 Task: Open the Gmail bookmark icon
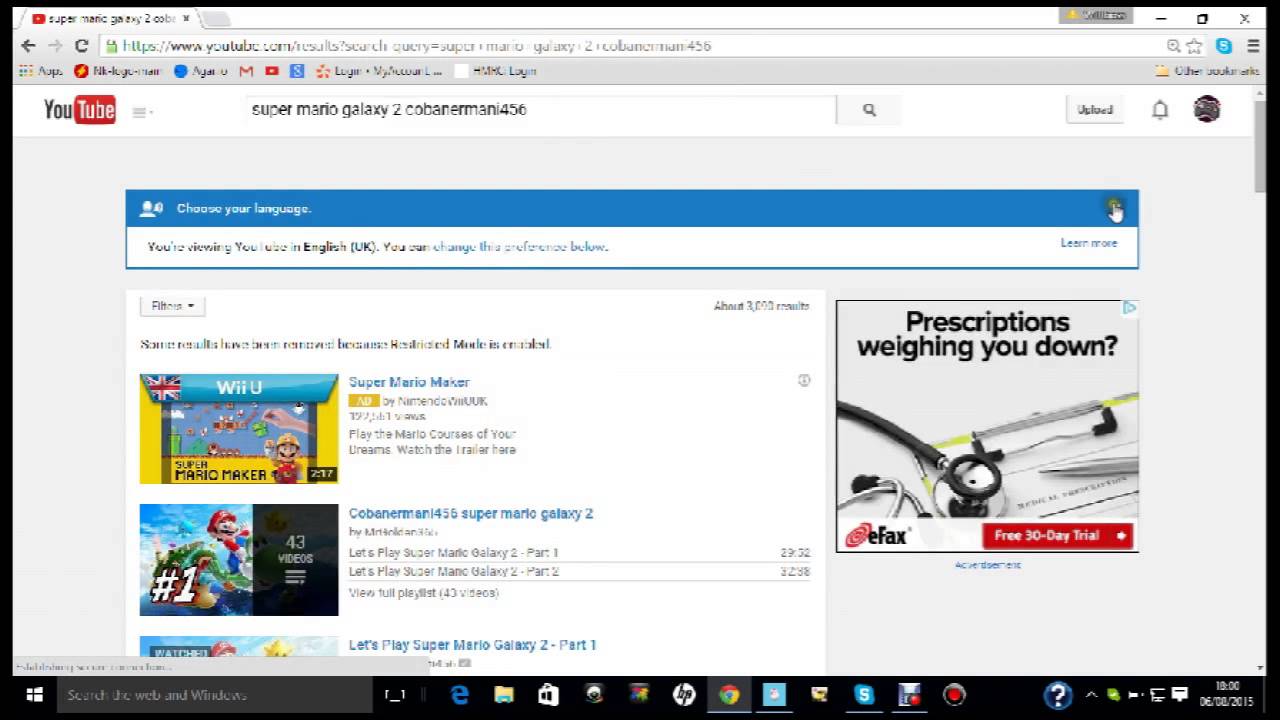246,71
